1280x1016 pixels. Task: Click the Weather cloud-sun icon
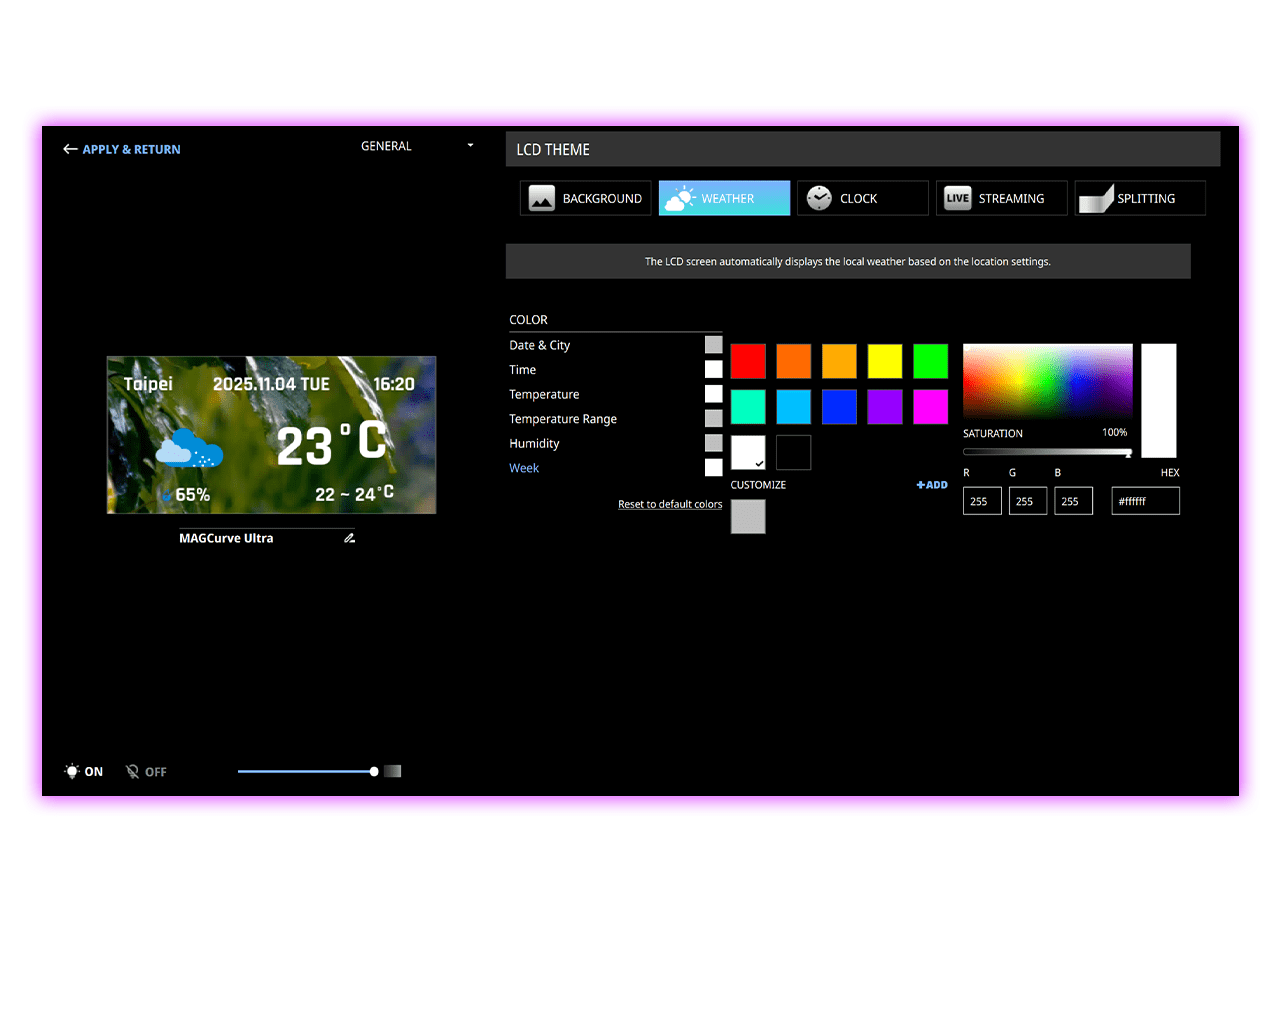pos(680,198)
